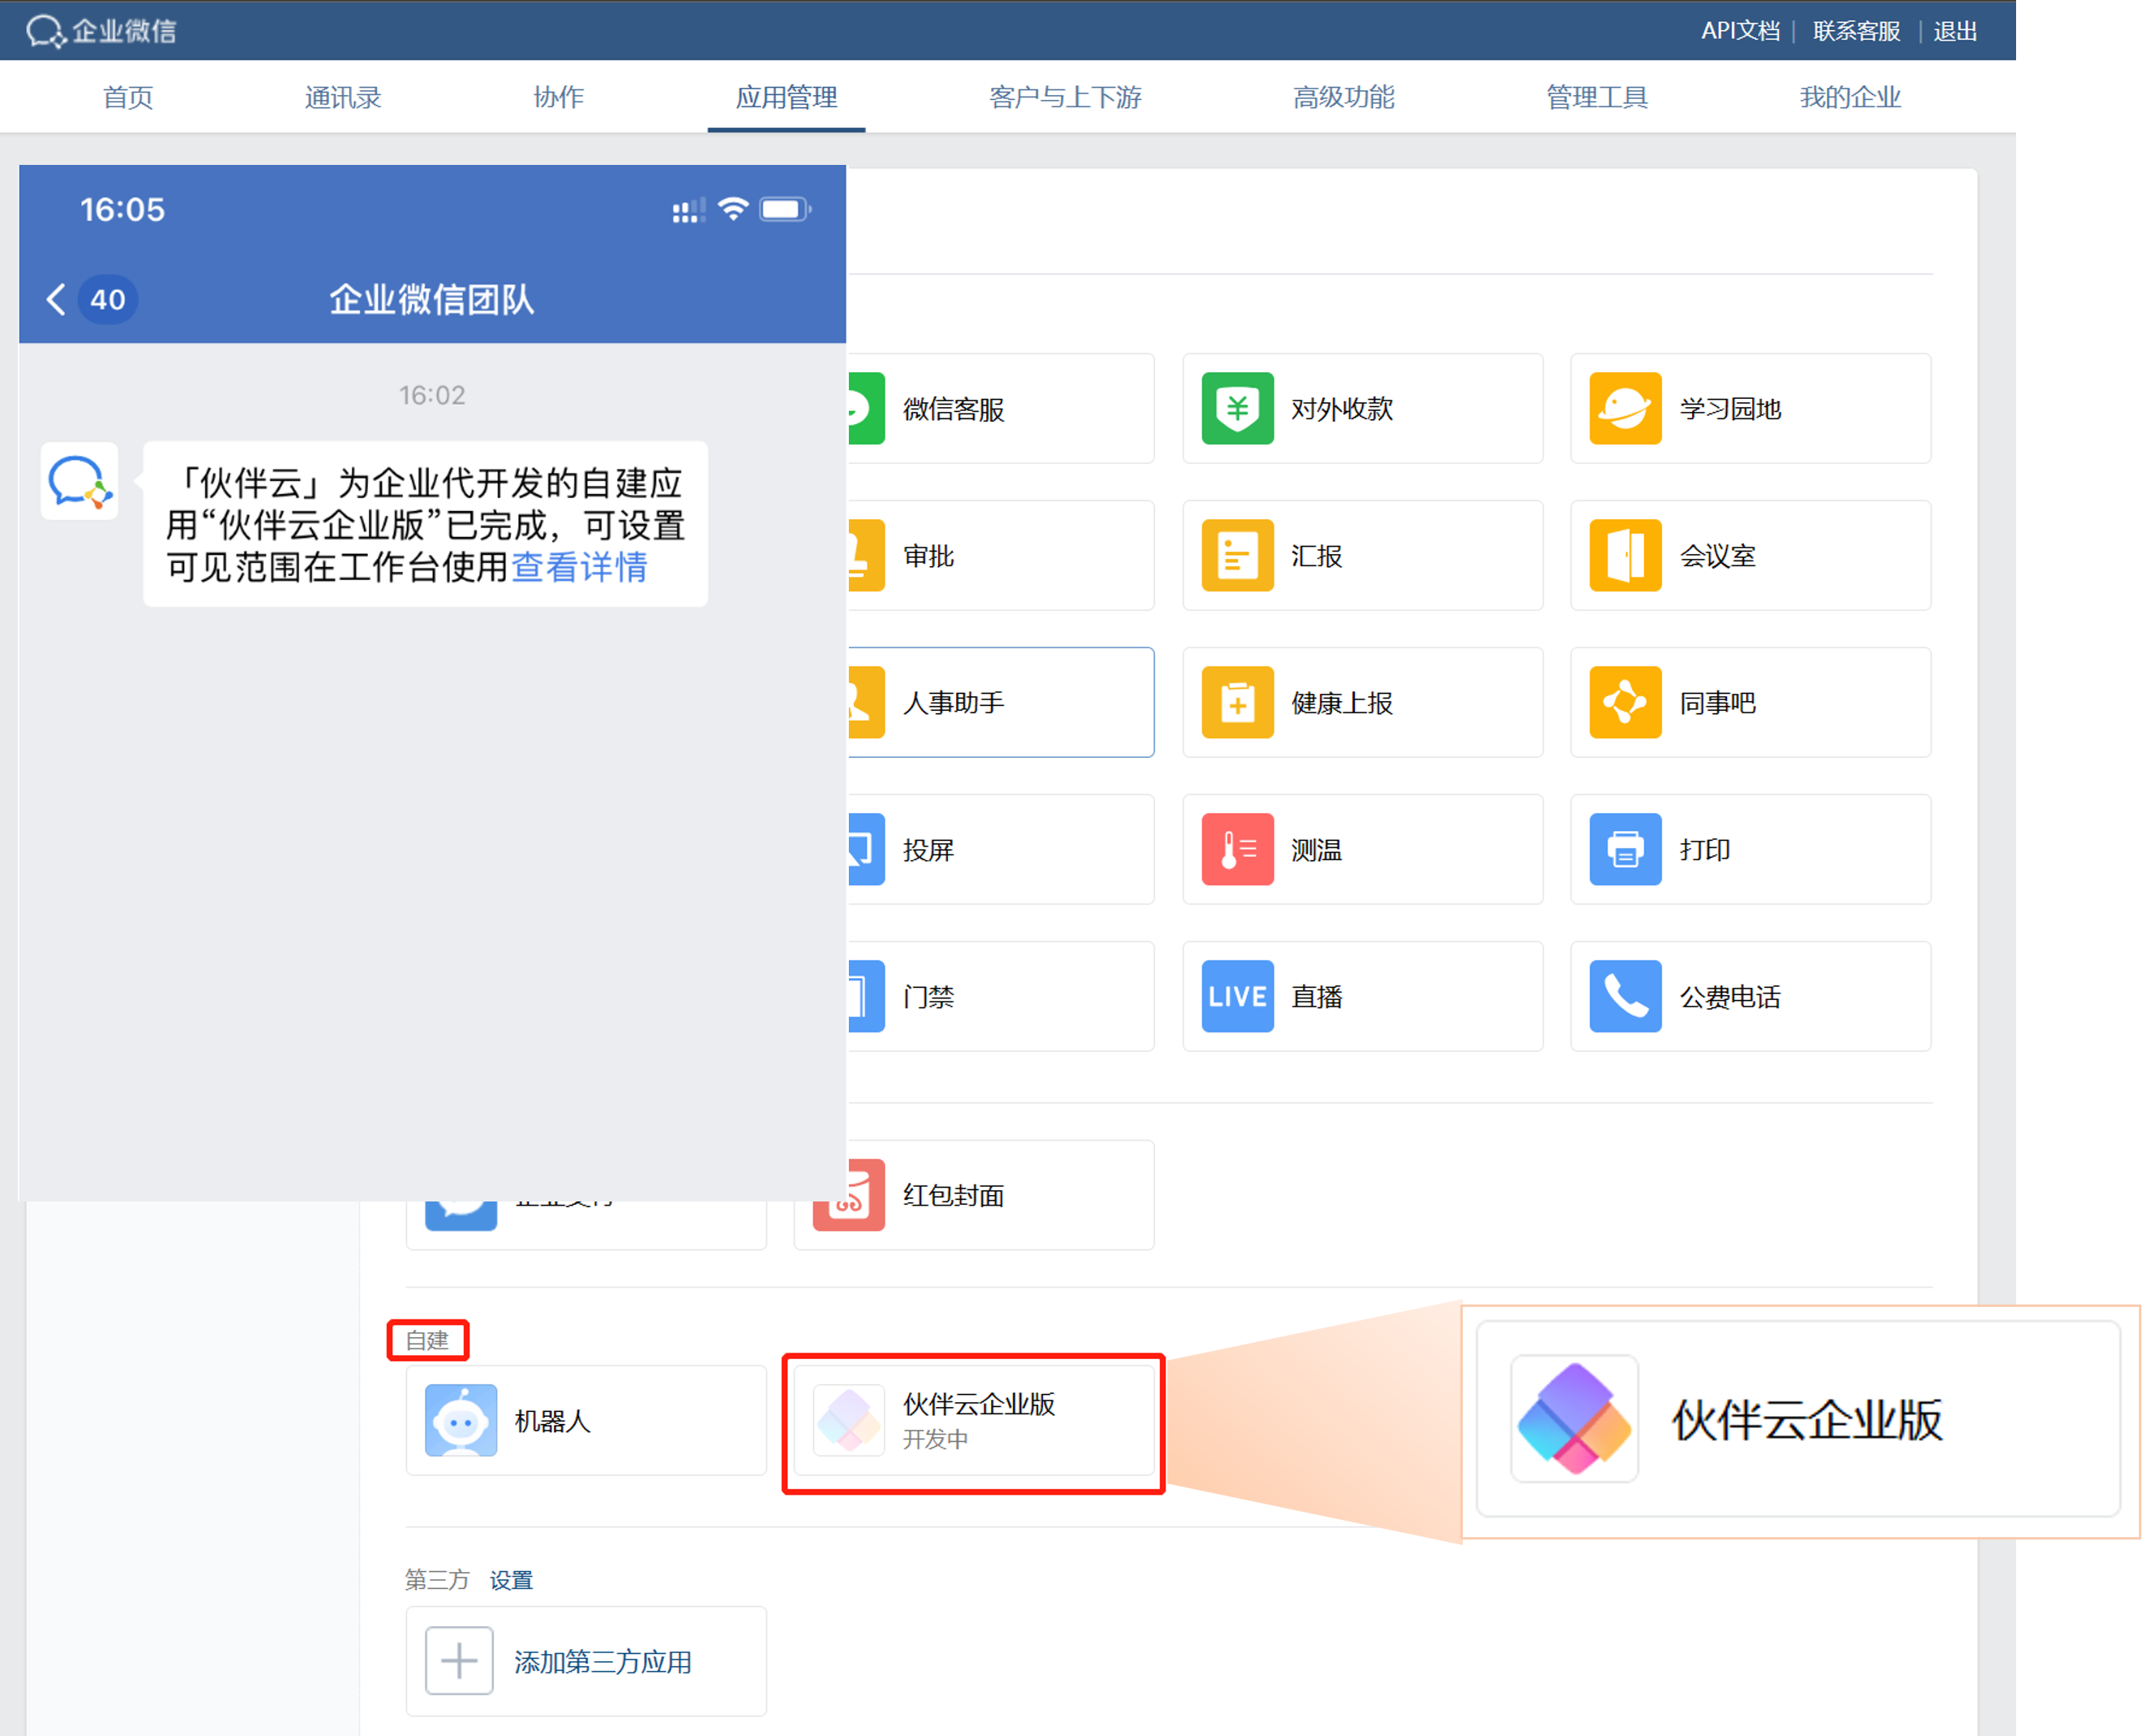This screenshot has width=2142, height=1736.
Task: Go to the 我的企业 tab
Action: click(1850, 97)
